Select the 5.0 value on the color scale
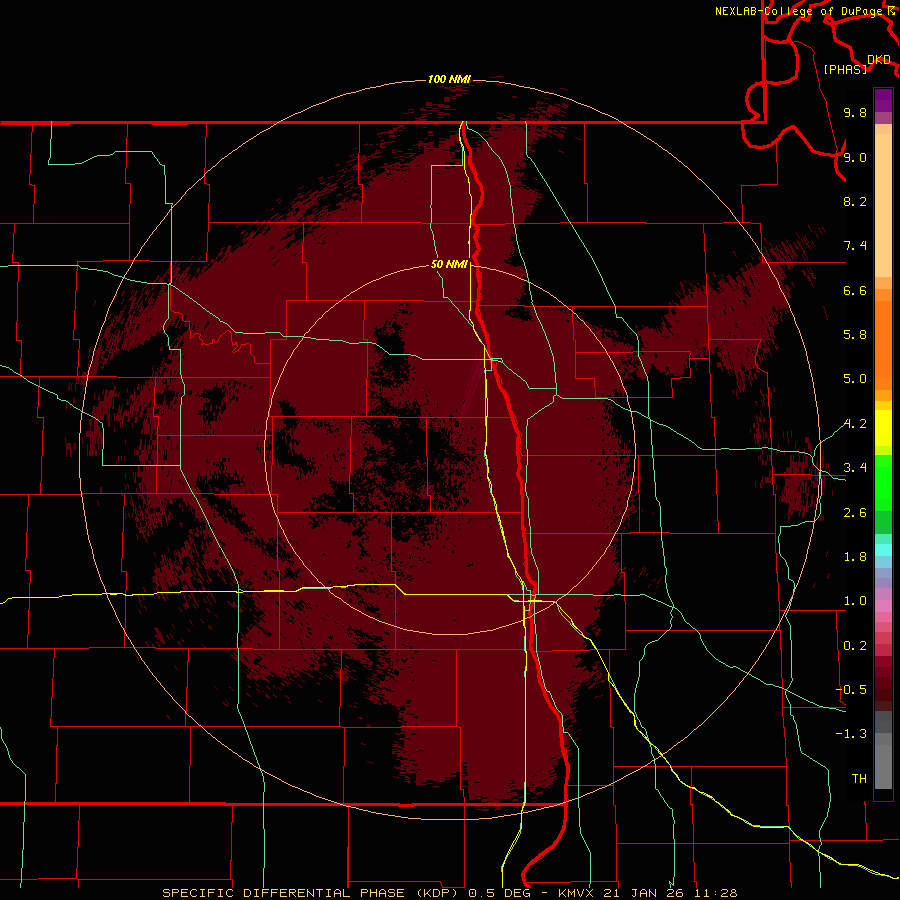This screenshot has width=900, height=900. 855,379
